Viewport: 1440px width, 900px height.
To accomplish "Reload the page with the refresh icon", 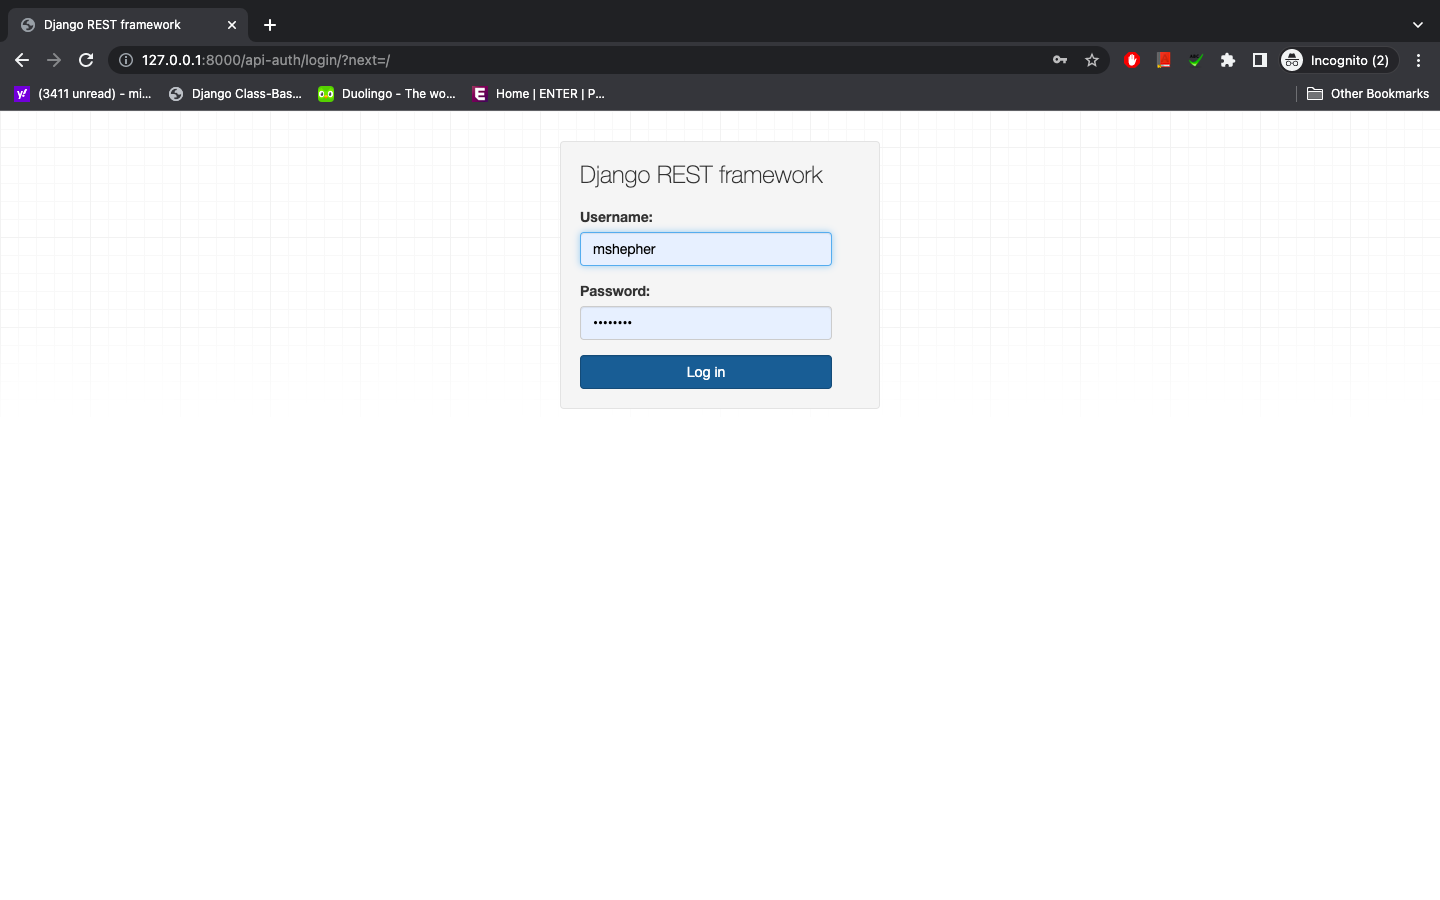I will 86,60.
